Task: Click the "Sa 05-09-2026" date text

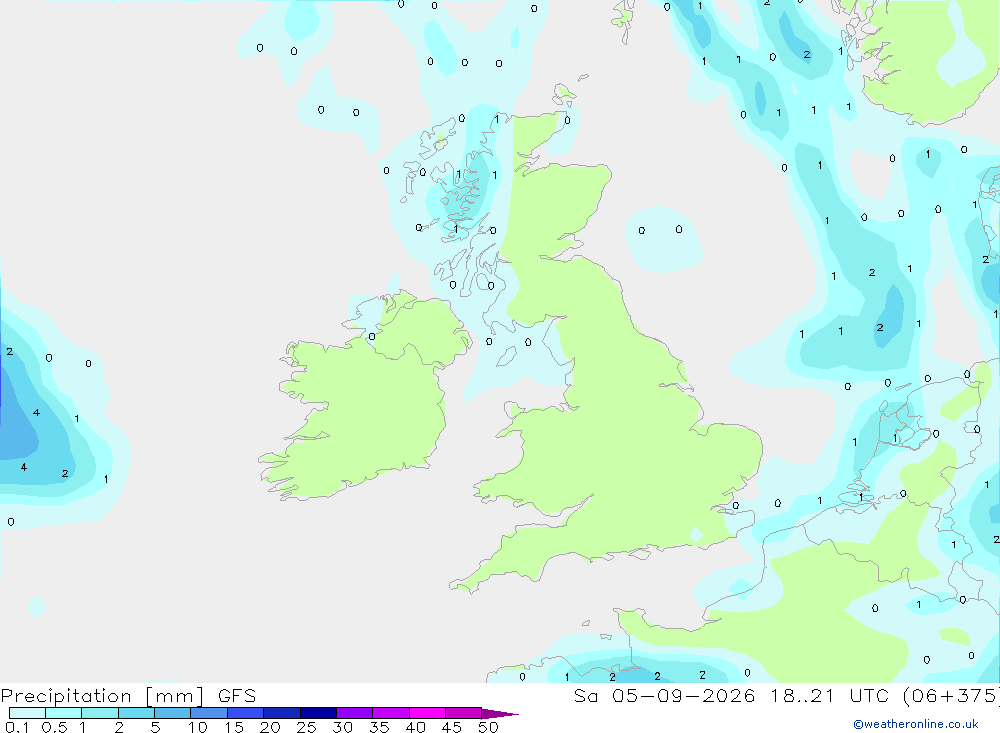Action: click(x=664, y=696)
